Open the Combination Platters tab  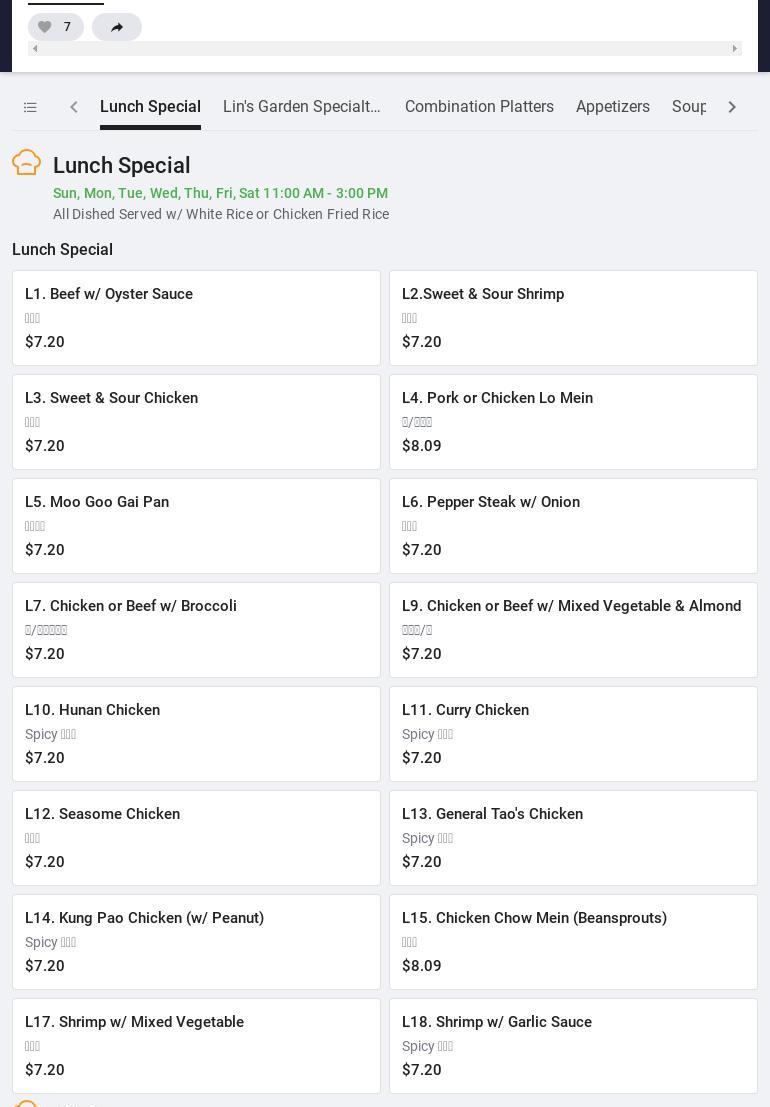pyautogui.click(x=479, y=107)
